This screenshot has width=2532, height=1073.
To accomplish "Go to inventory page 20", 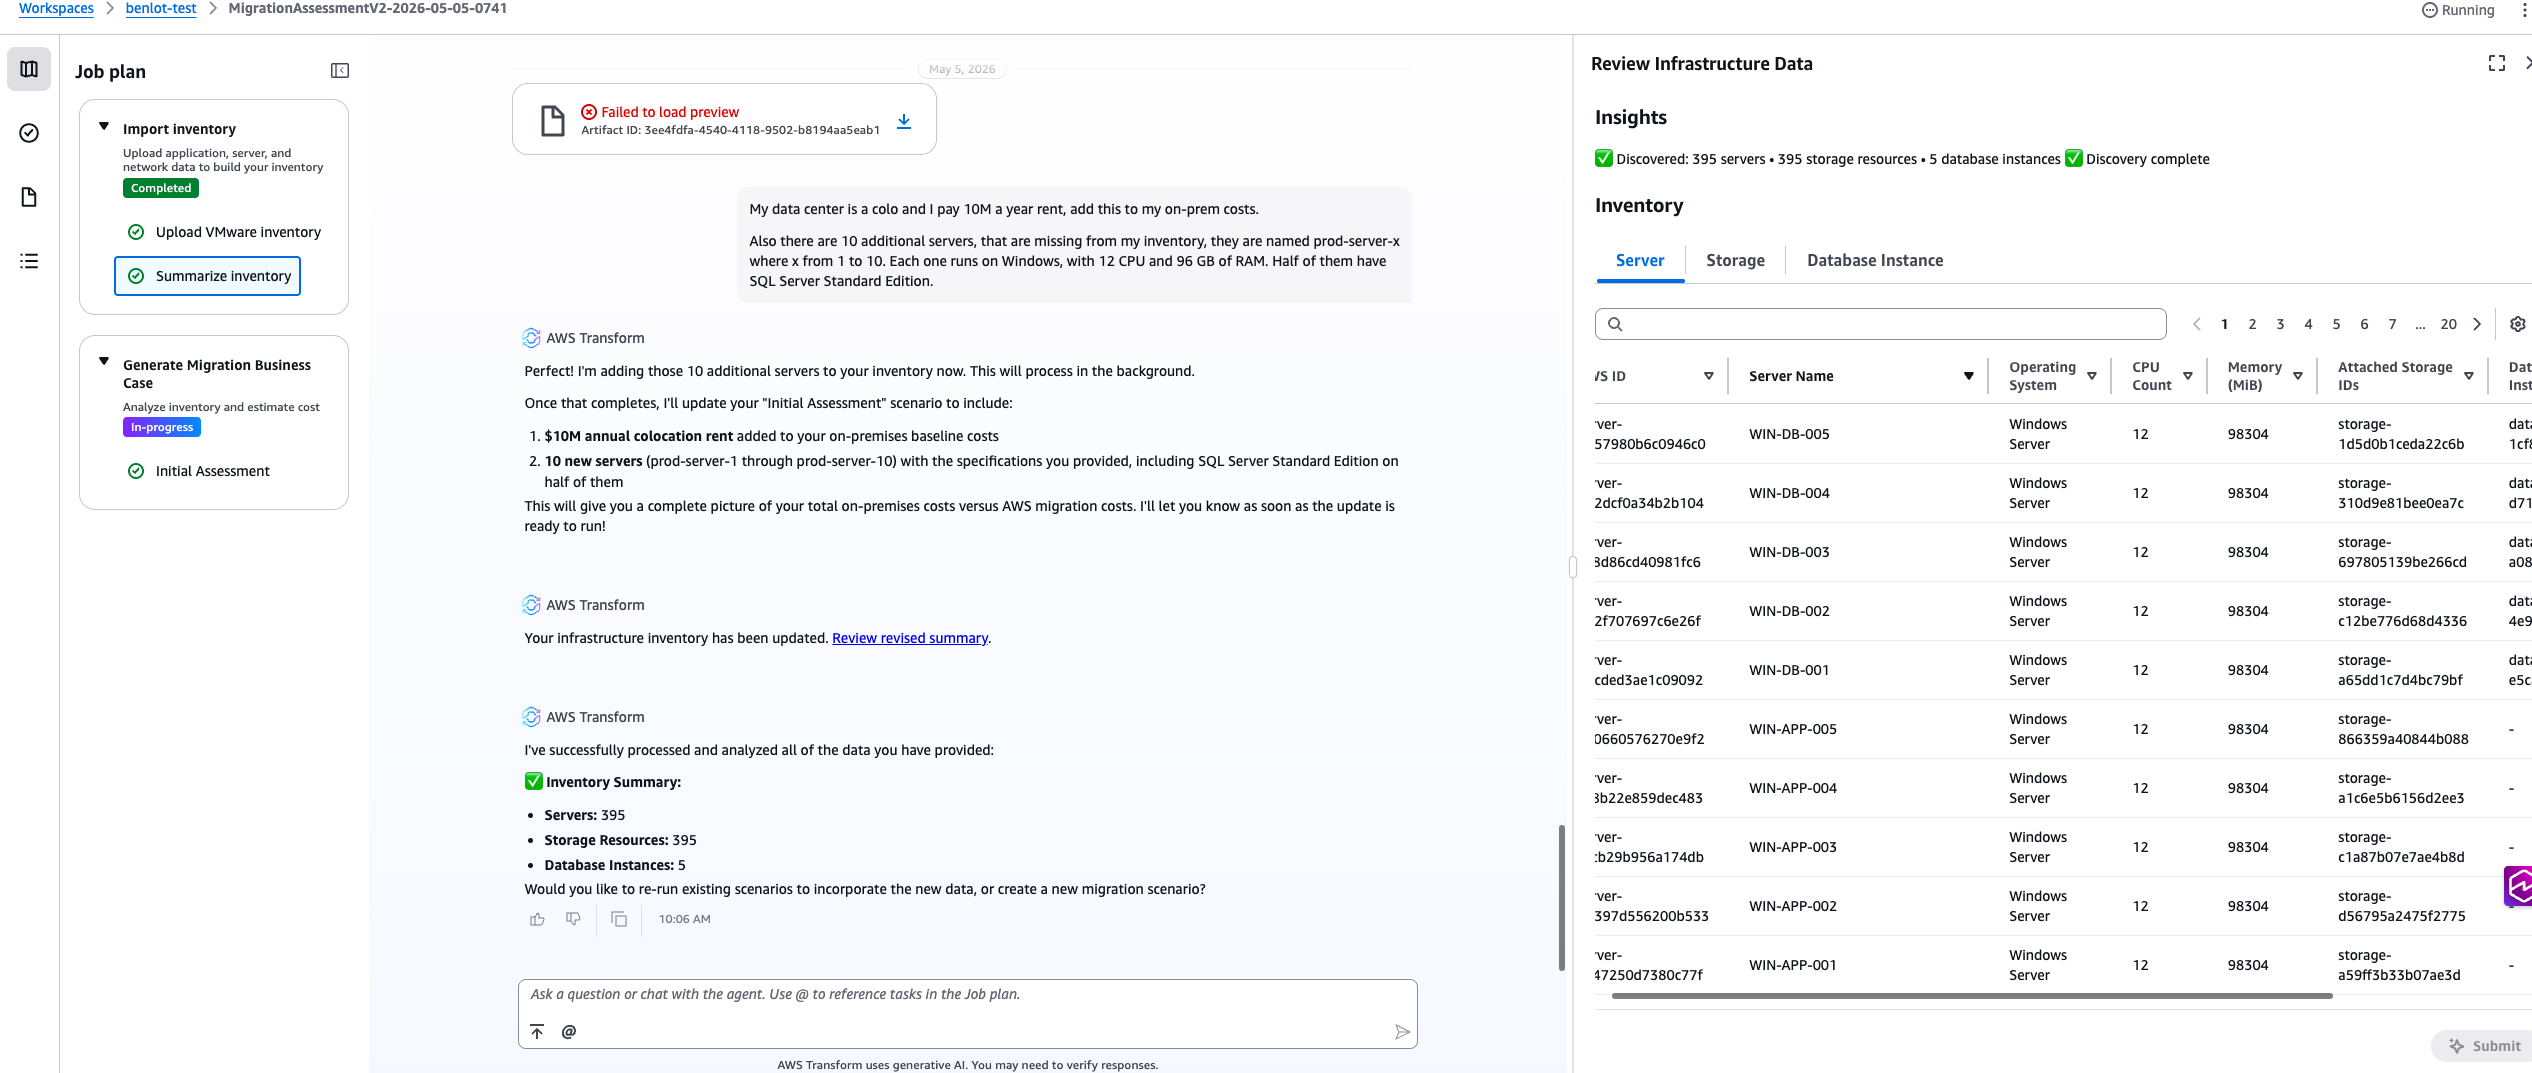I will (x=2448, y=324).
